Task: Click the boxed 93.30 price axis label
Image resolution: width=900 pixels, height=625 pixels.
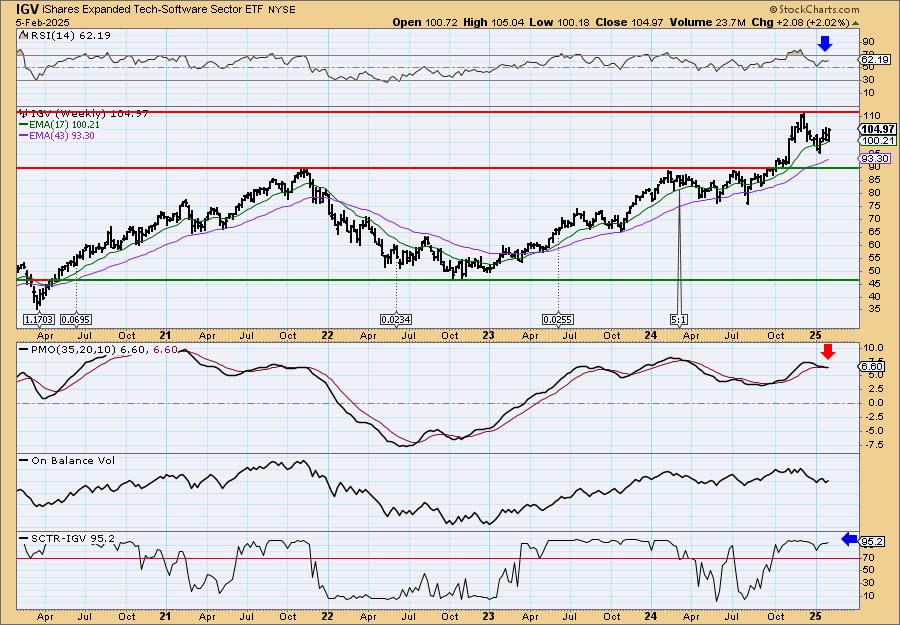Action: pyautogui.click(x=875, y=158)
